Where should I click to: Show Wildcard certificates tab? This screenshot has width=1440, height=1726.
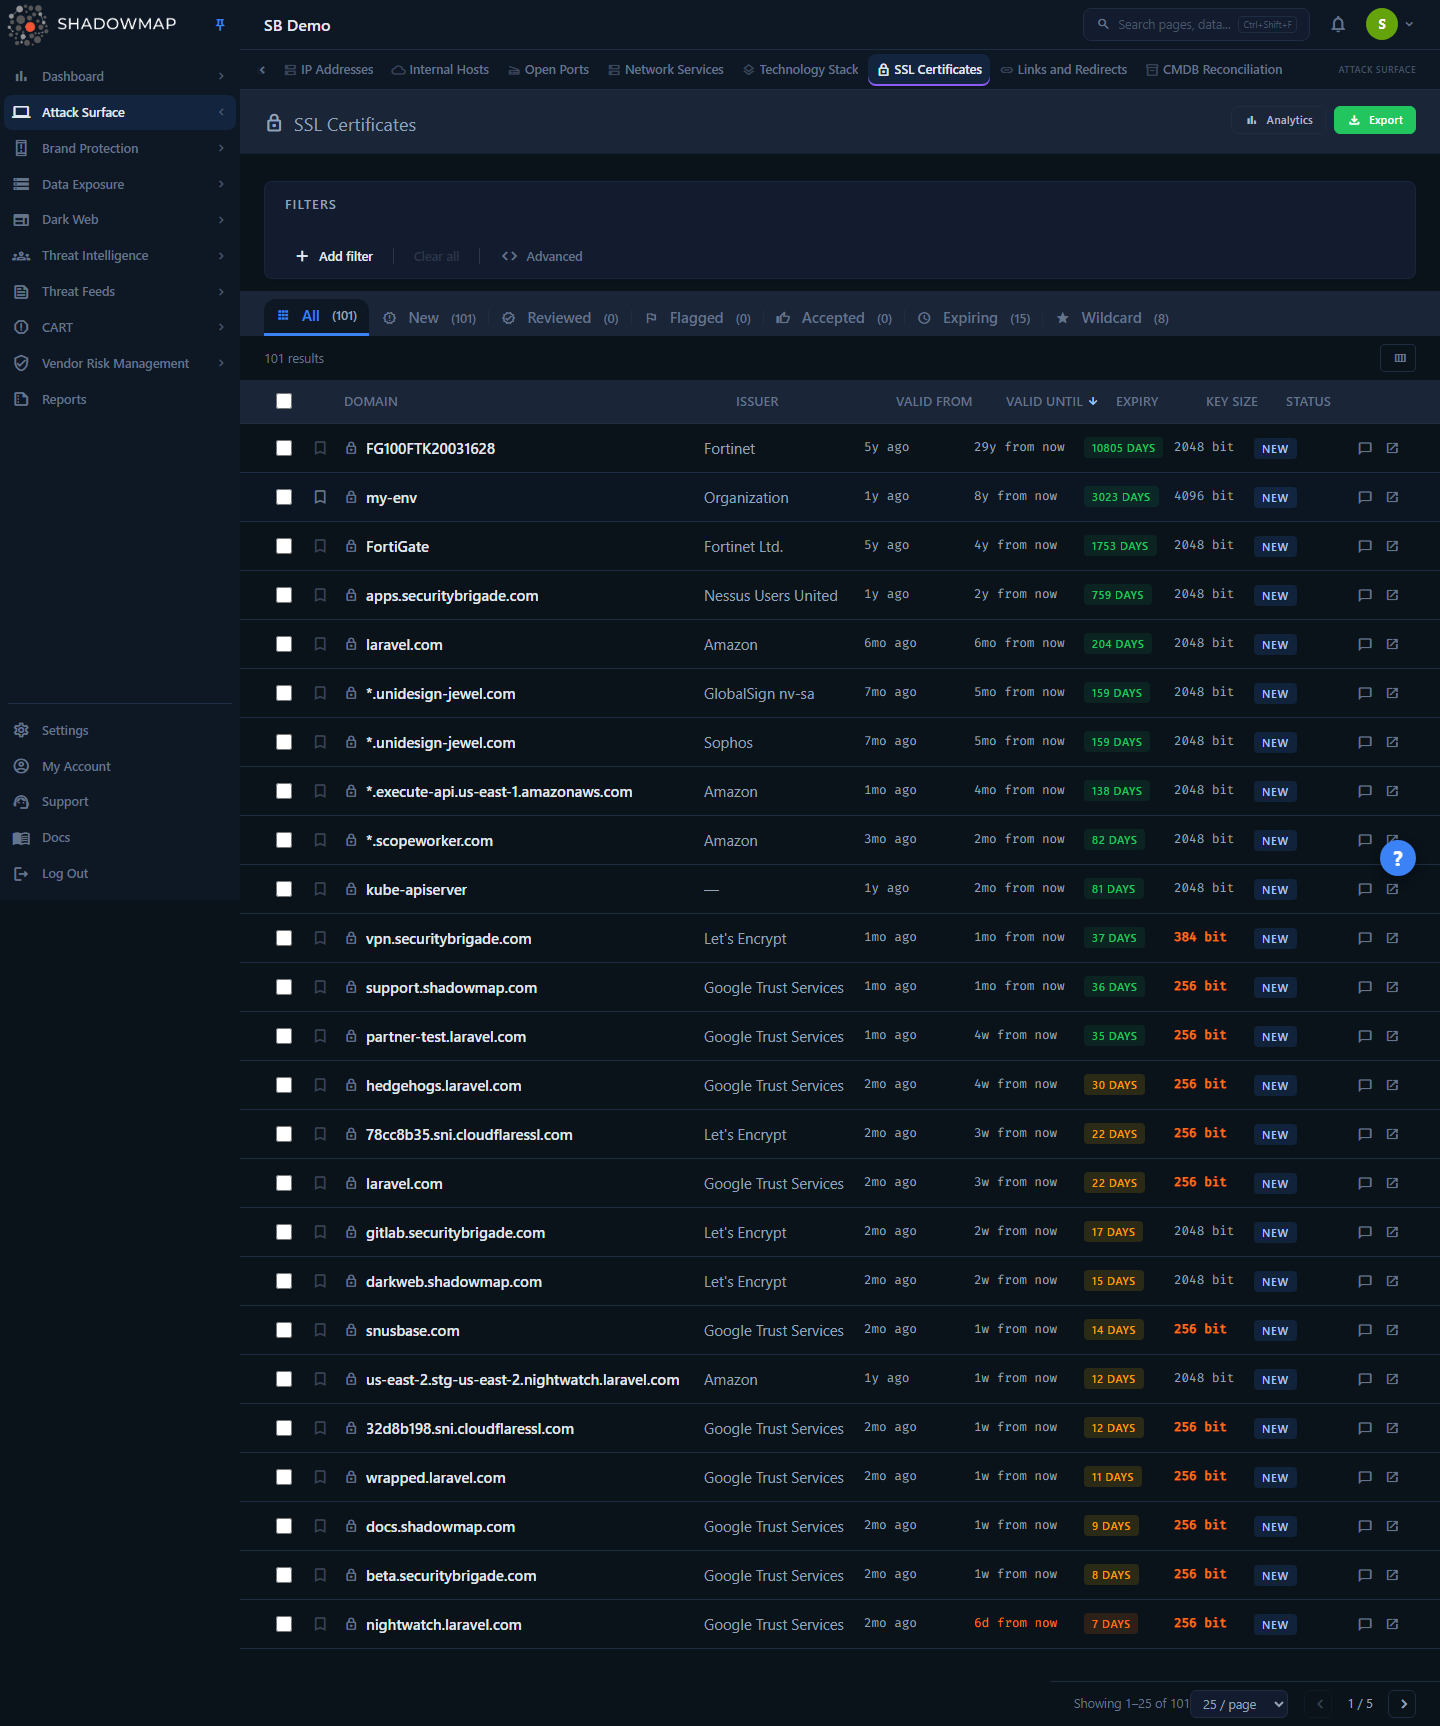click(x=1112, y=318)
